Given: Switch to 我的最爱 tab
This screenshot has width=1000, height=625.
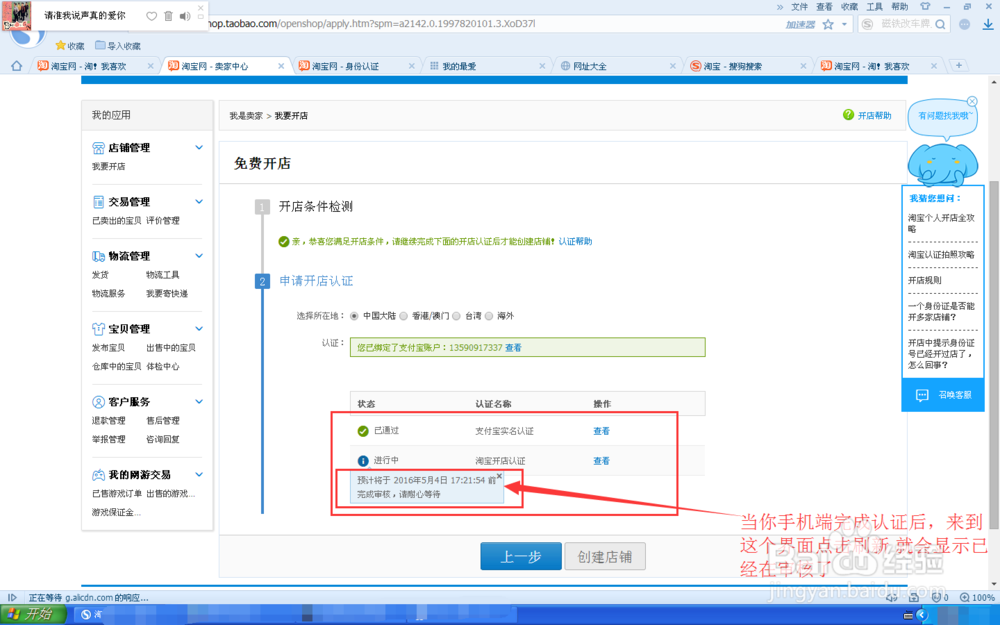Looking at the screenshot, I should point(487,66).
